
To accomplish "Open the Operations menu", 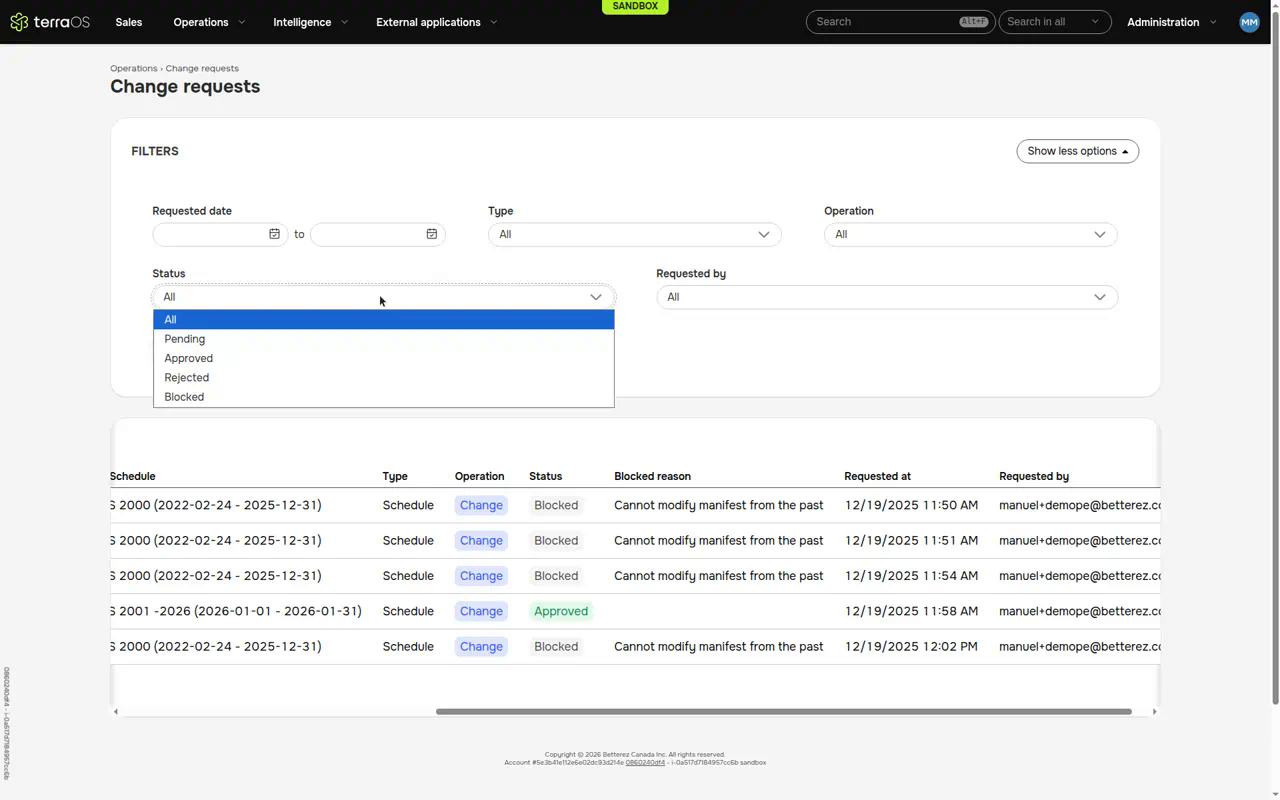I will click(209, 22).
